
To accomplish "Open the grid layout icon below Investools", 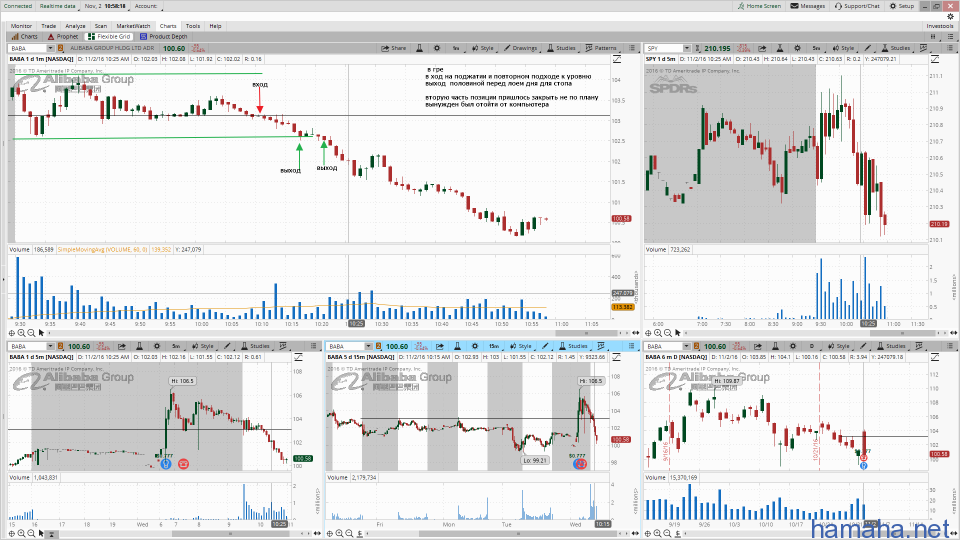I will coord(933,37).
